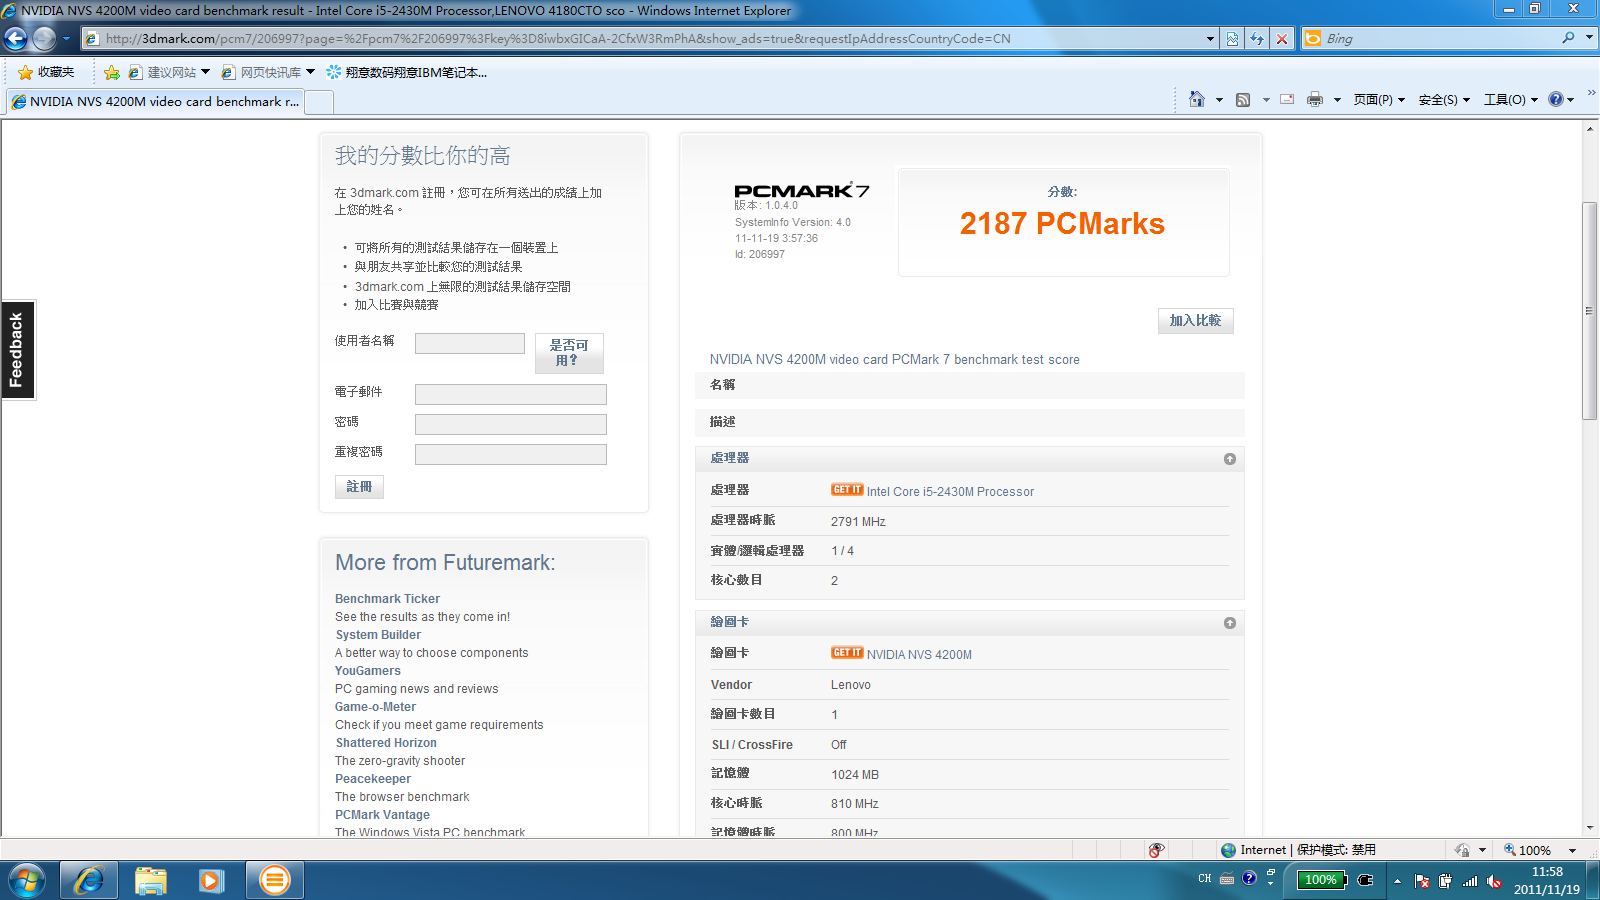Click the 重複密碼 repeat password field
Viewport: 1600px width, 900px height.
(x=511, y=454)
